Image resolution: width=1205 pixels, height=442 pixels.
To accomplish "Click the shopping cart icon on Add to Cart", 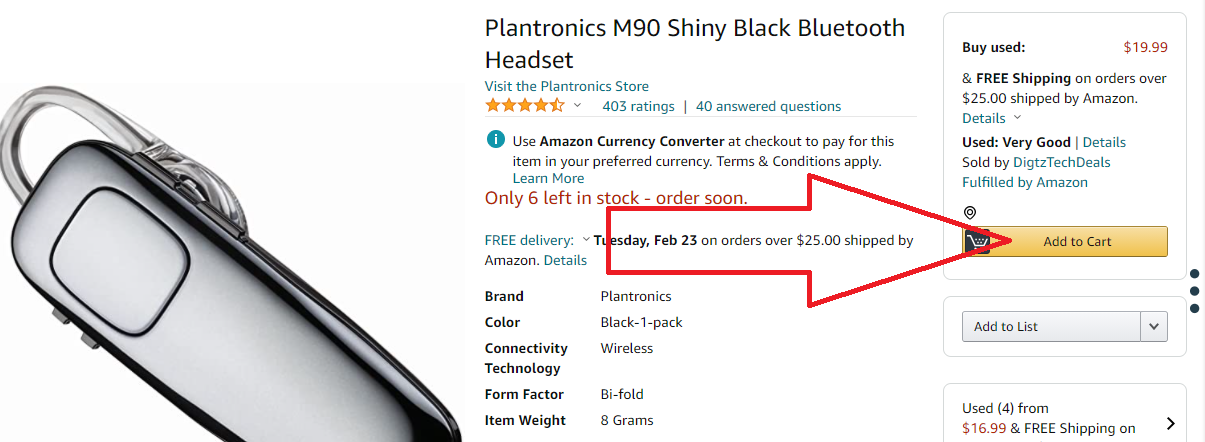I will [979, 241].
